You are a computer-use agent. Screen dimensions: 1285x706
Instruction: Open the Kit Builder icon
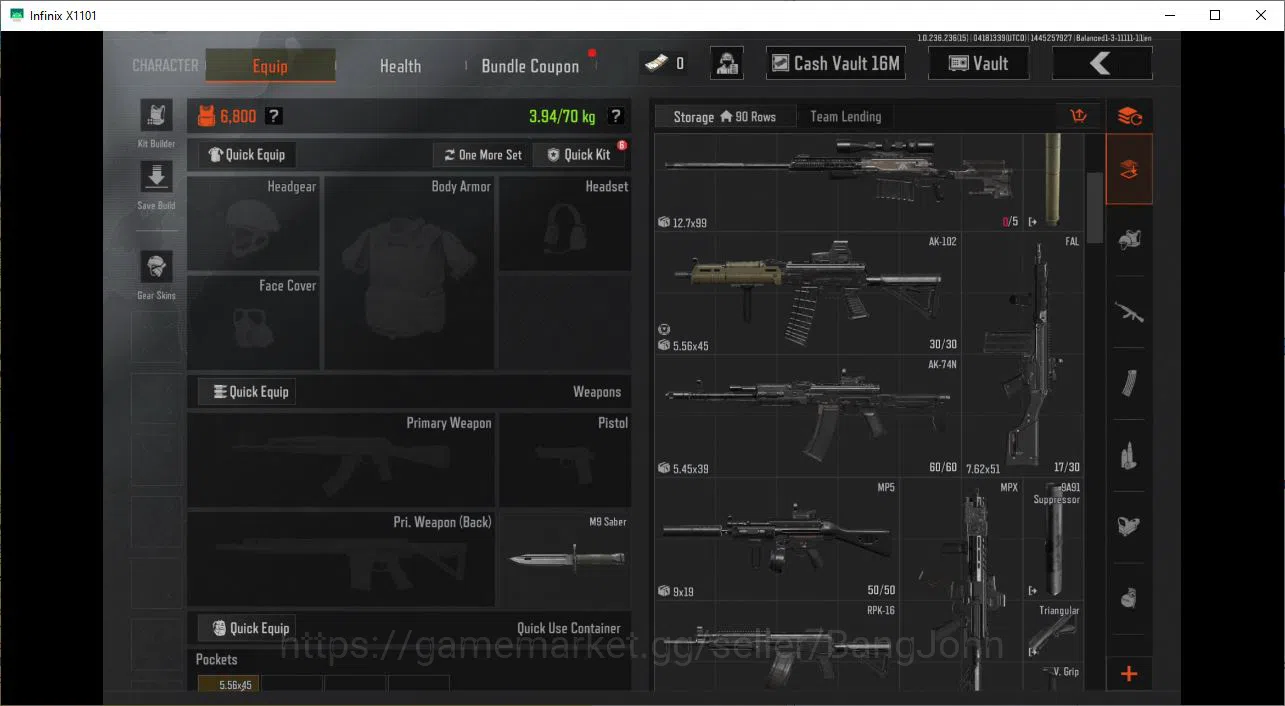coord(156,116)
